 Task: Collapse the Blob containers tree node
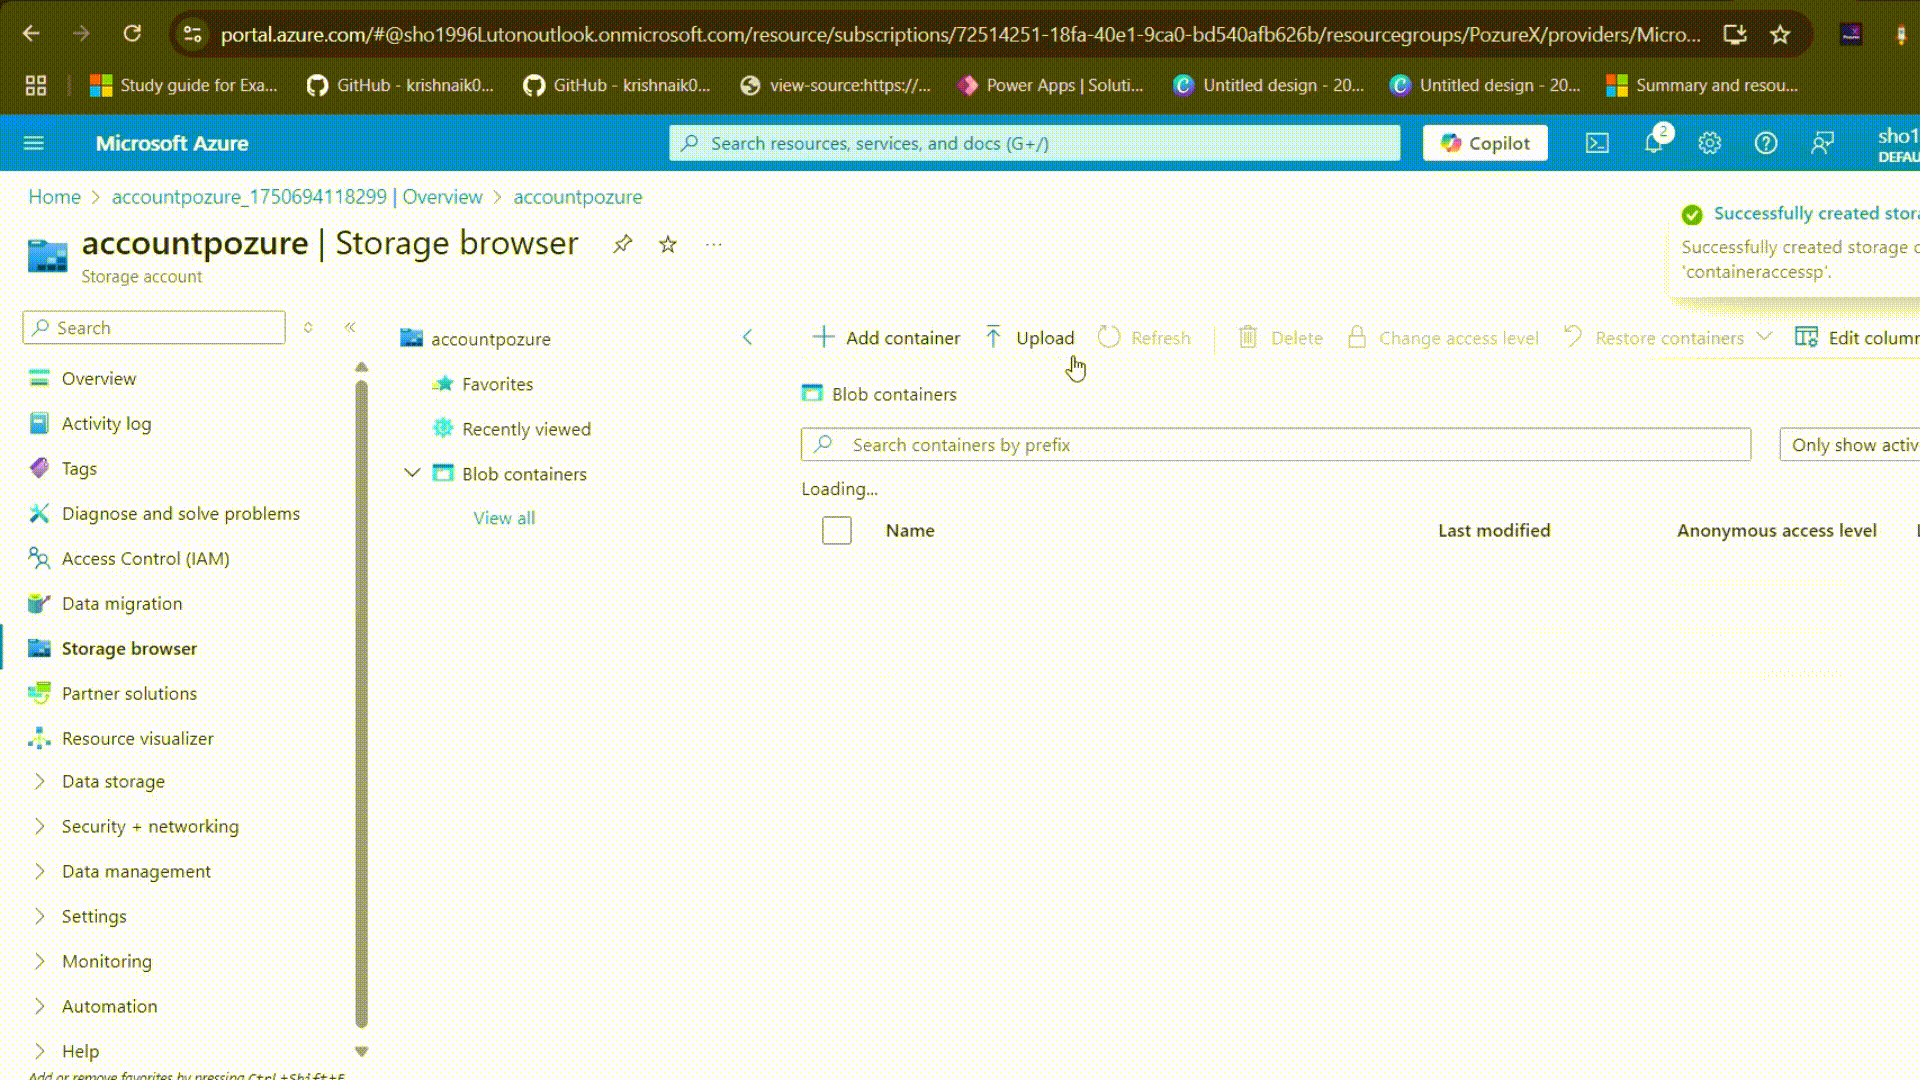(x=412, y=473)
